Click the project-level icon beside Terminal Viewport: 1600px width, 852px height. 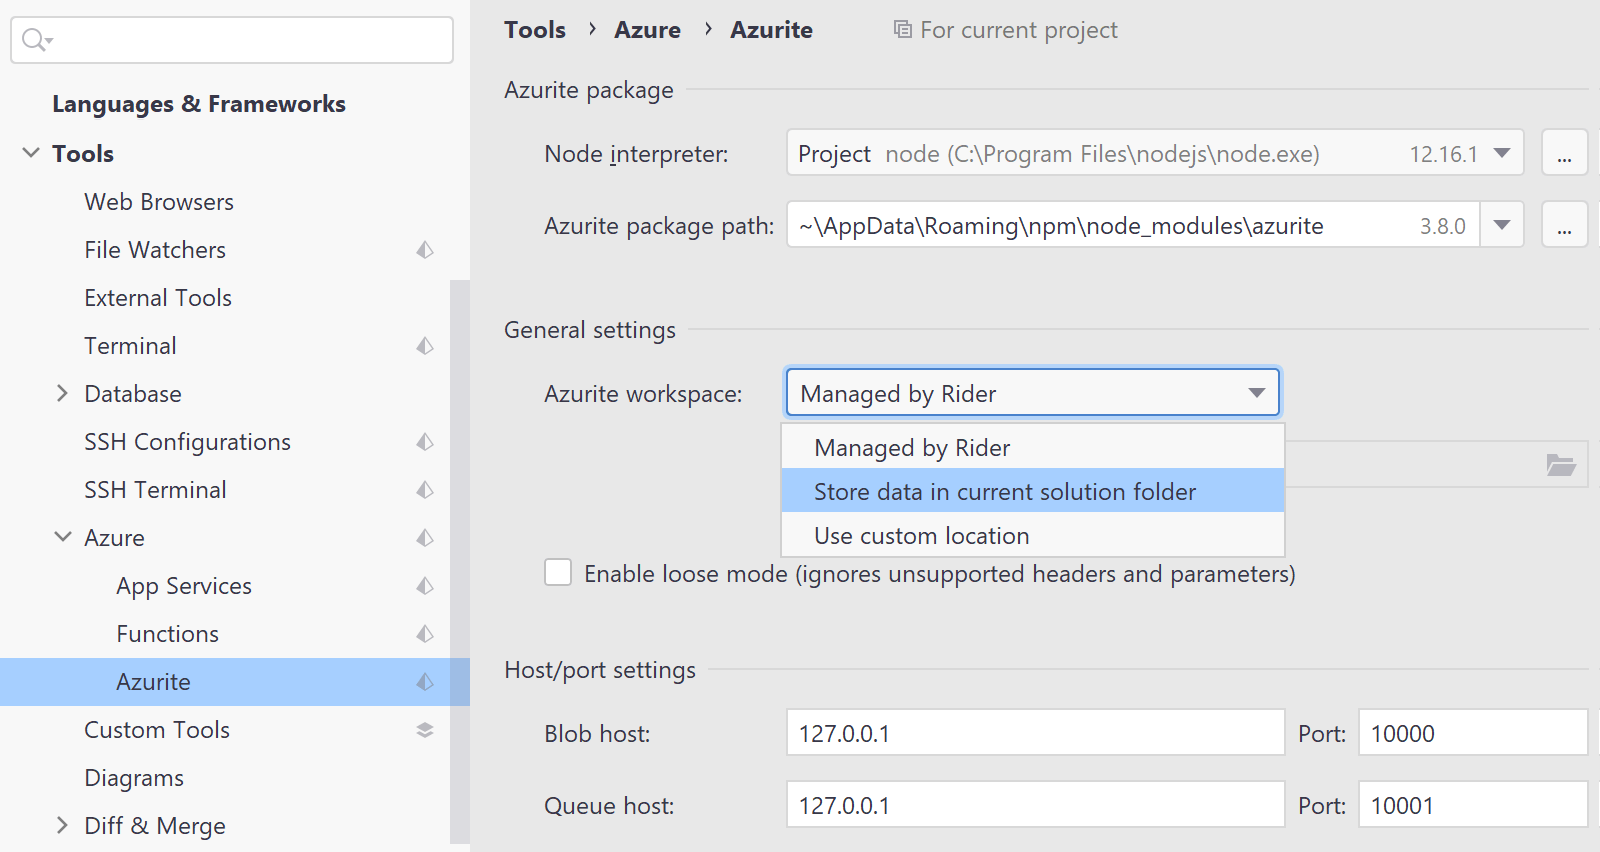(425, 346)
